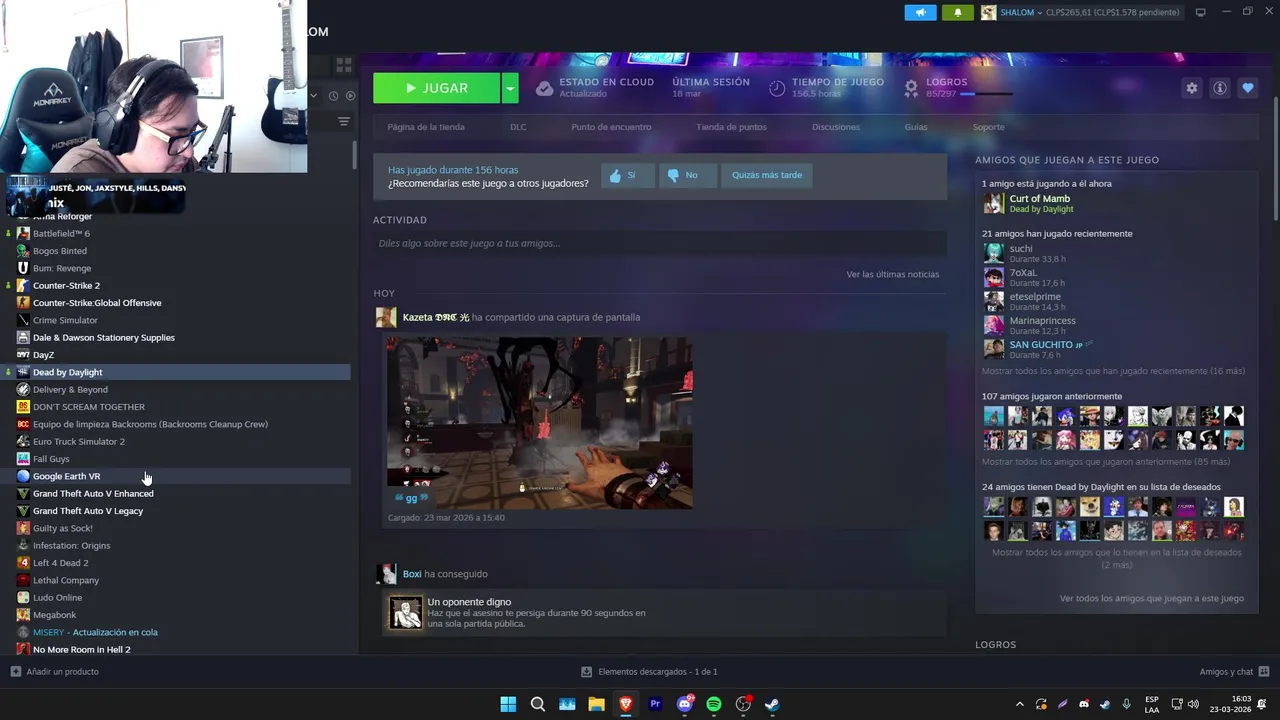Image resolution: width=1280 pixels, height=720 pixels.
Task: Open Kazeta's shared screenshot thumbnail
Action: (x=540, y=423)
